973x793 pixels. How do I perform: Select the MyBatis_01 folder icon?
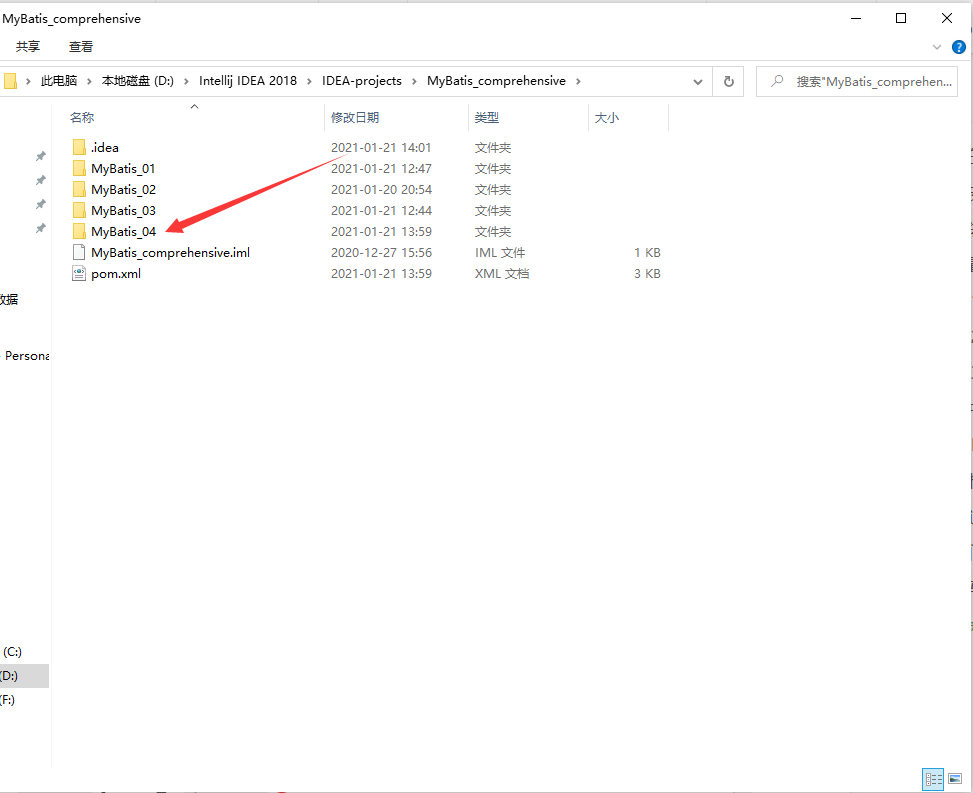[x=79, y=169]
